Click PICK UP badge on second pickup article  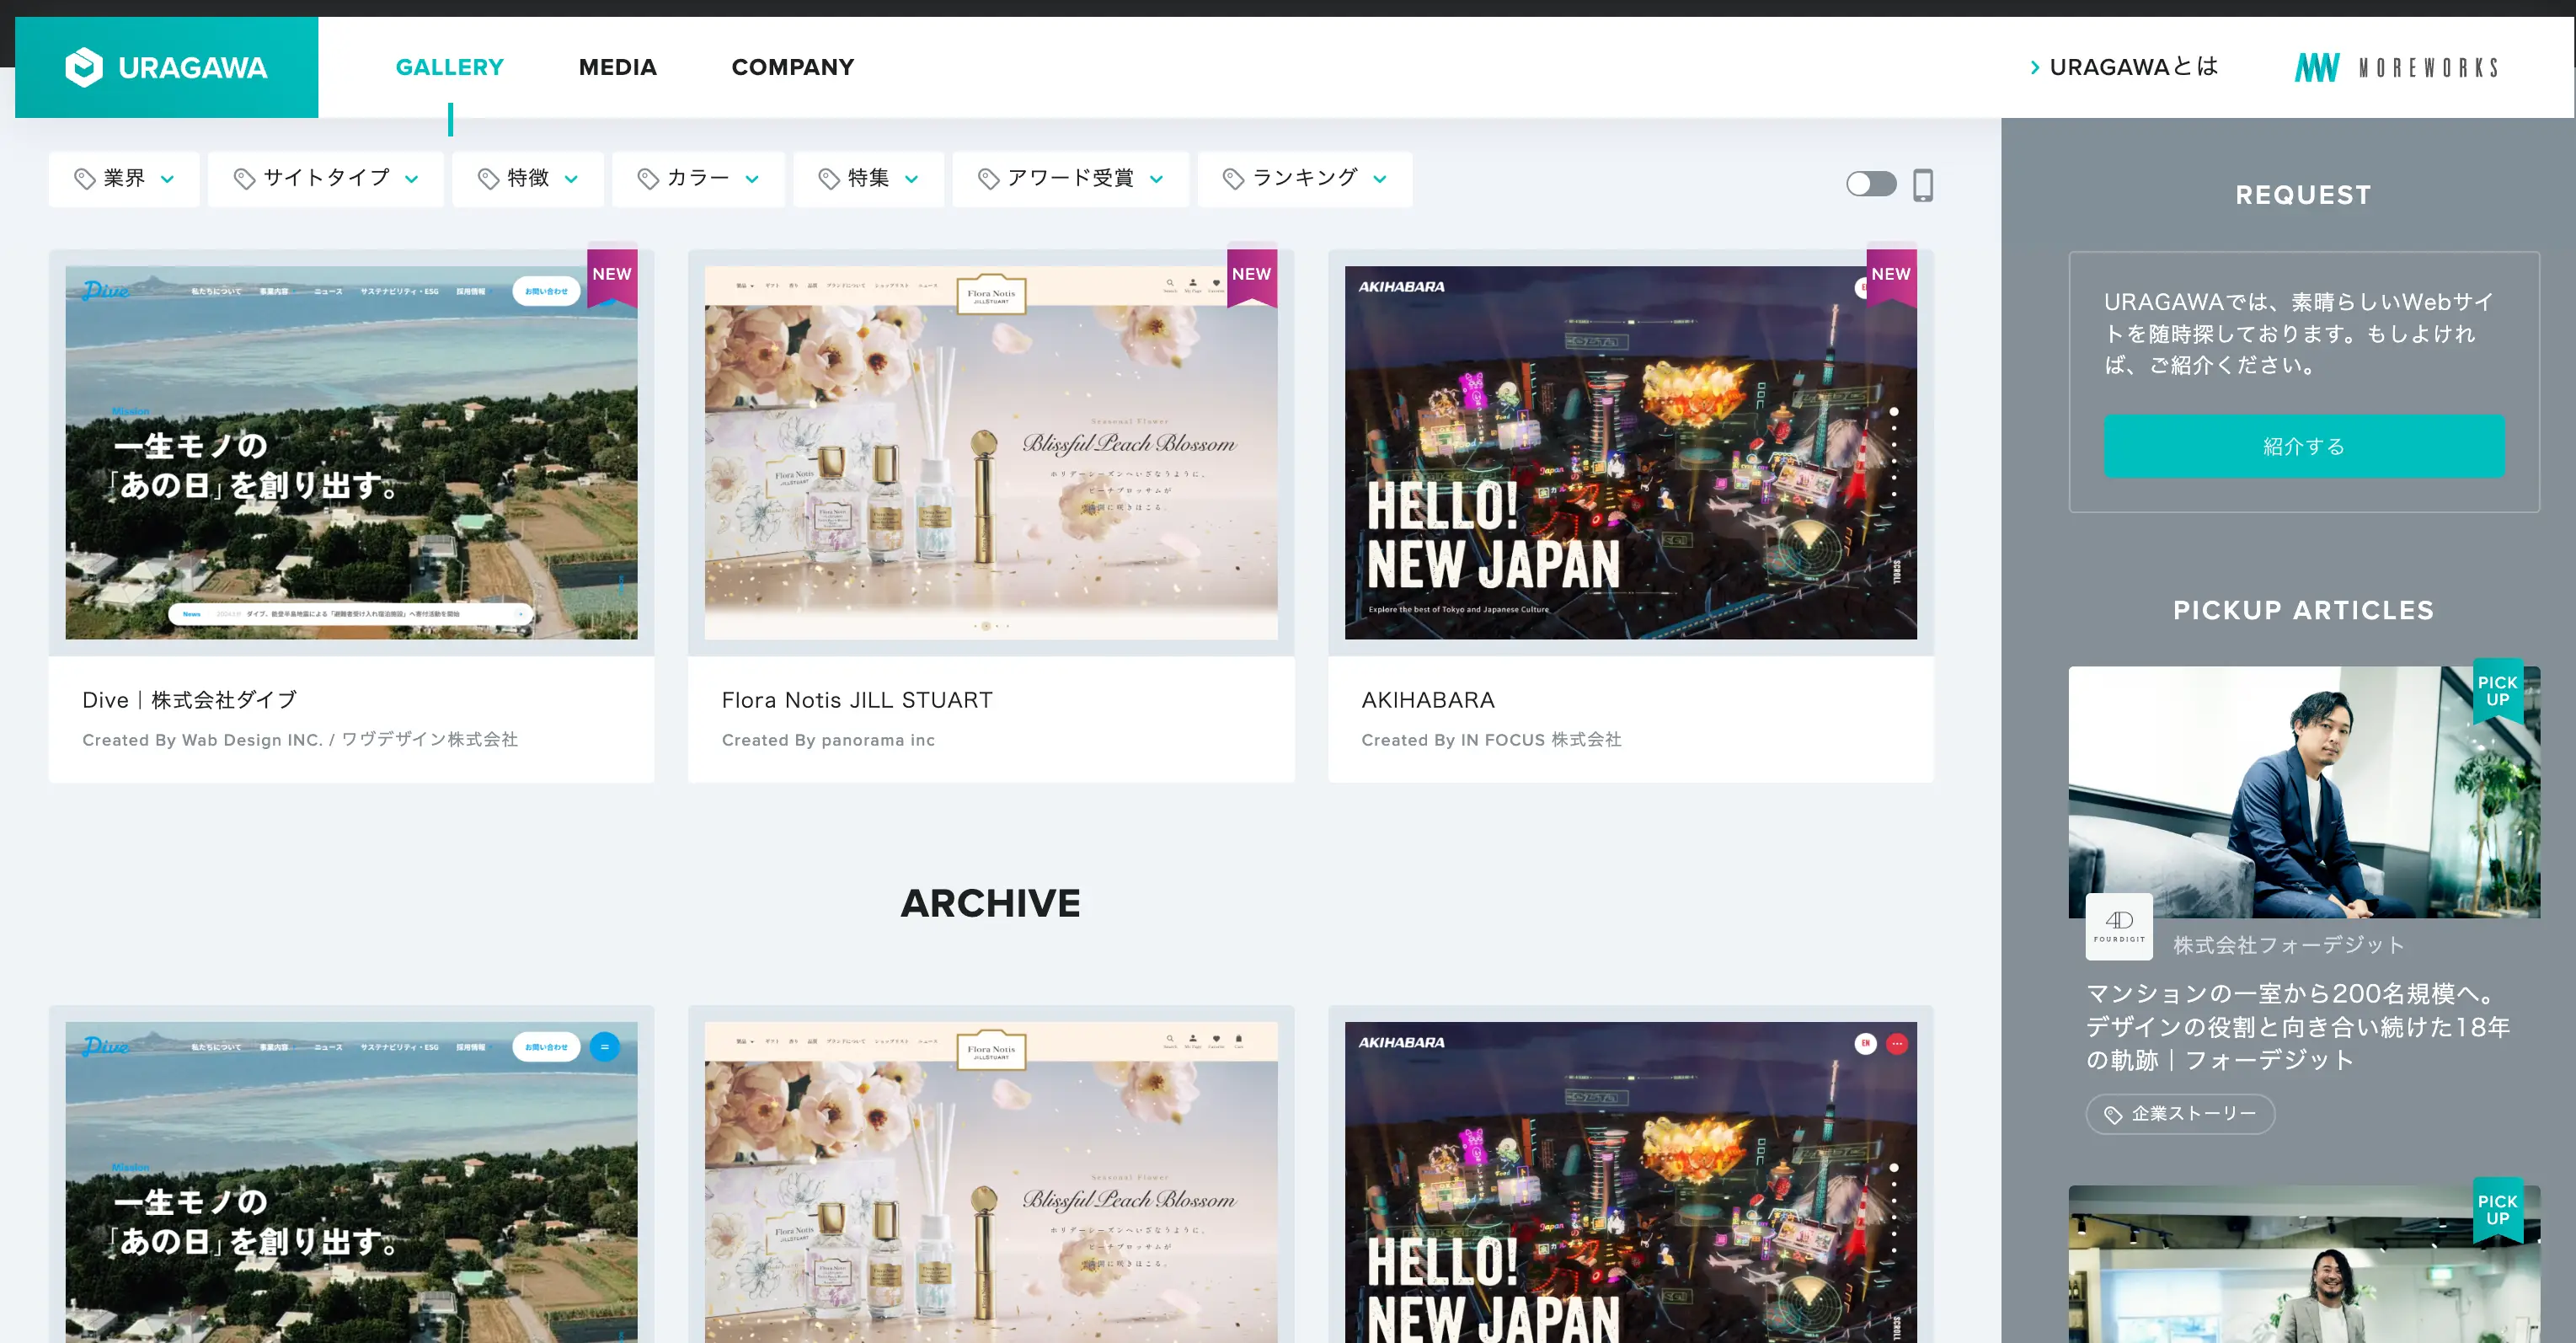coord(2497,1210)
